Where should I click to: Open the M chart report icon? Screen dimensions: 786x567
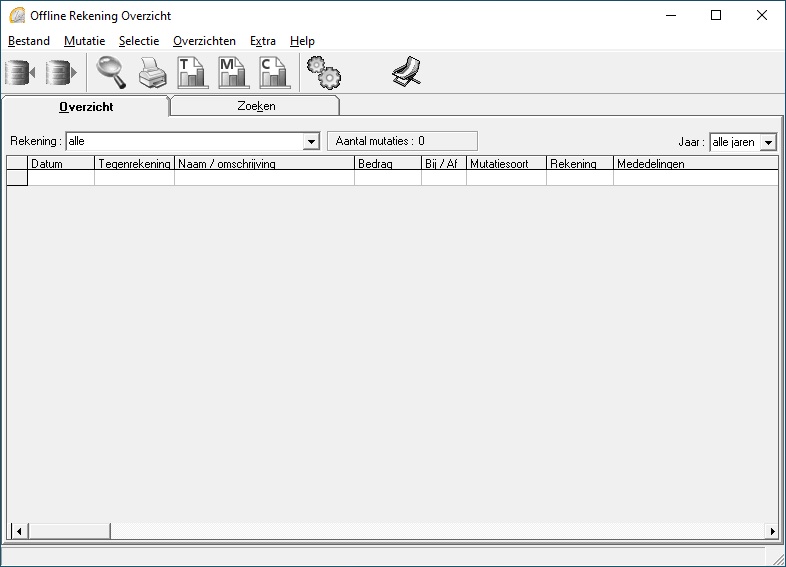tap(231, 73)
